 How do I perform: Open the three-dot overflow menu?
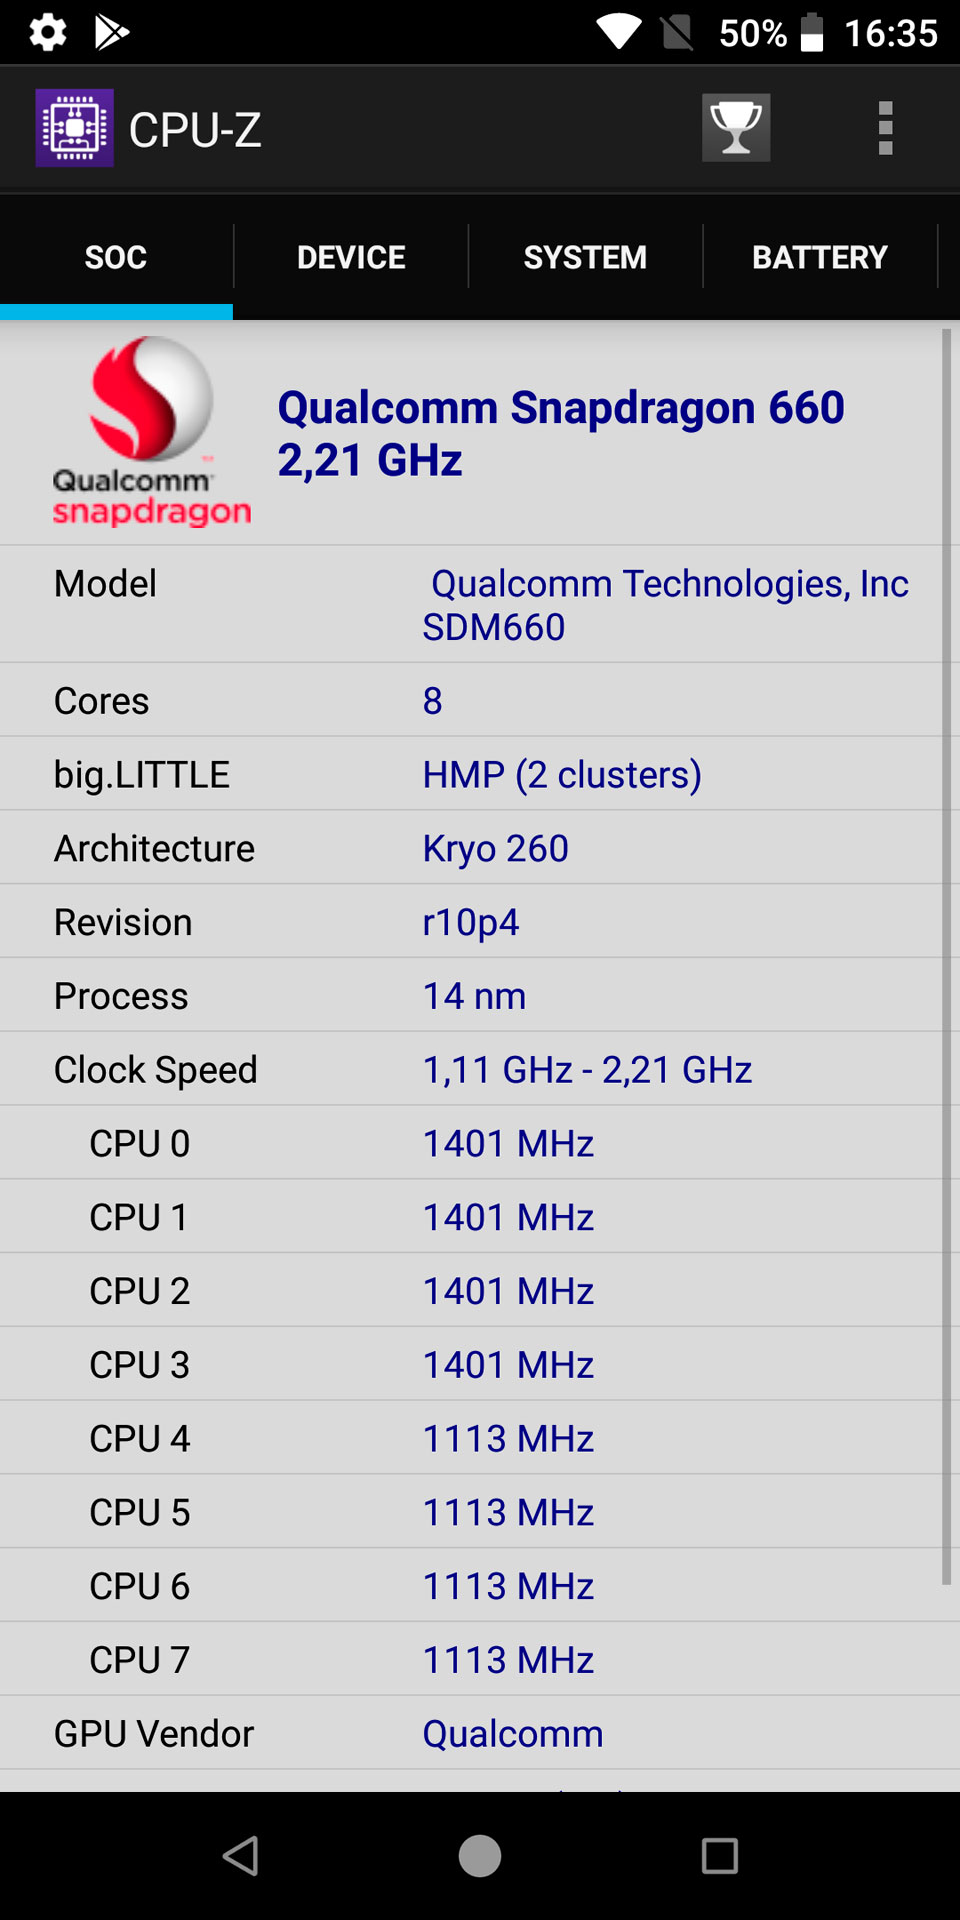[x=885, y=128]
